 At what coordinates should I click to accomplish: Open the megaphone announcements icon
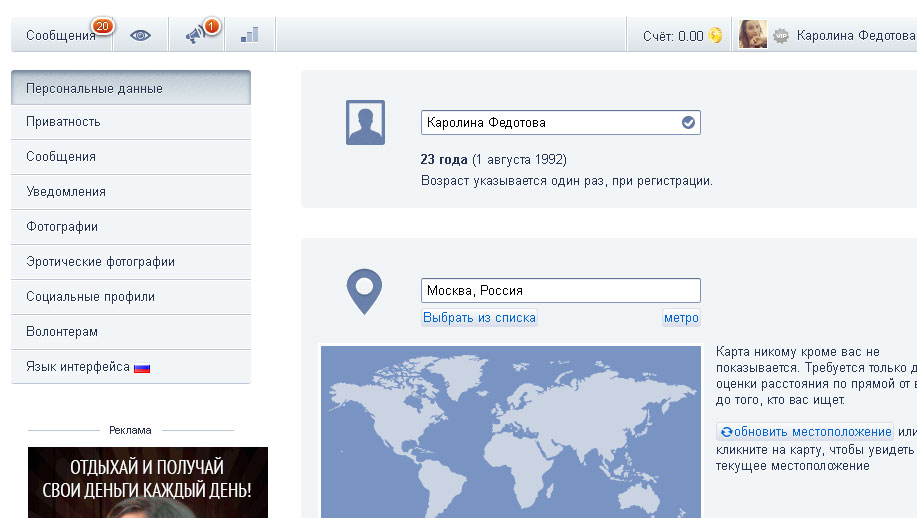pyautogui.click(x=195, y=36)
